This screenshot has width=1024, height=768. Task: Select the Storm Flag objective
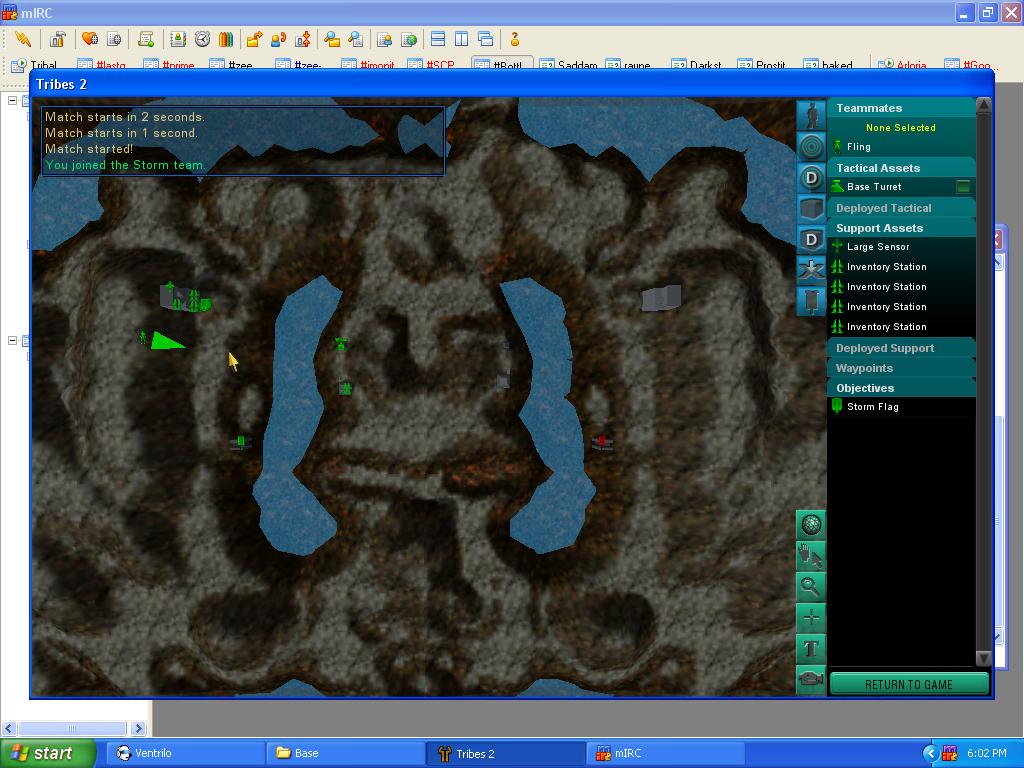coord(901,407)
